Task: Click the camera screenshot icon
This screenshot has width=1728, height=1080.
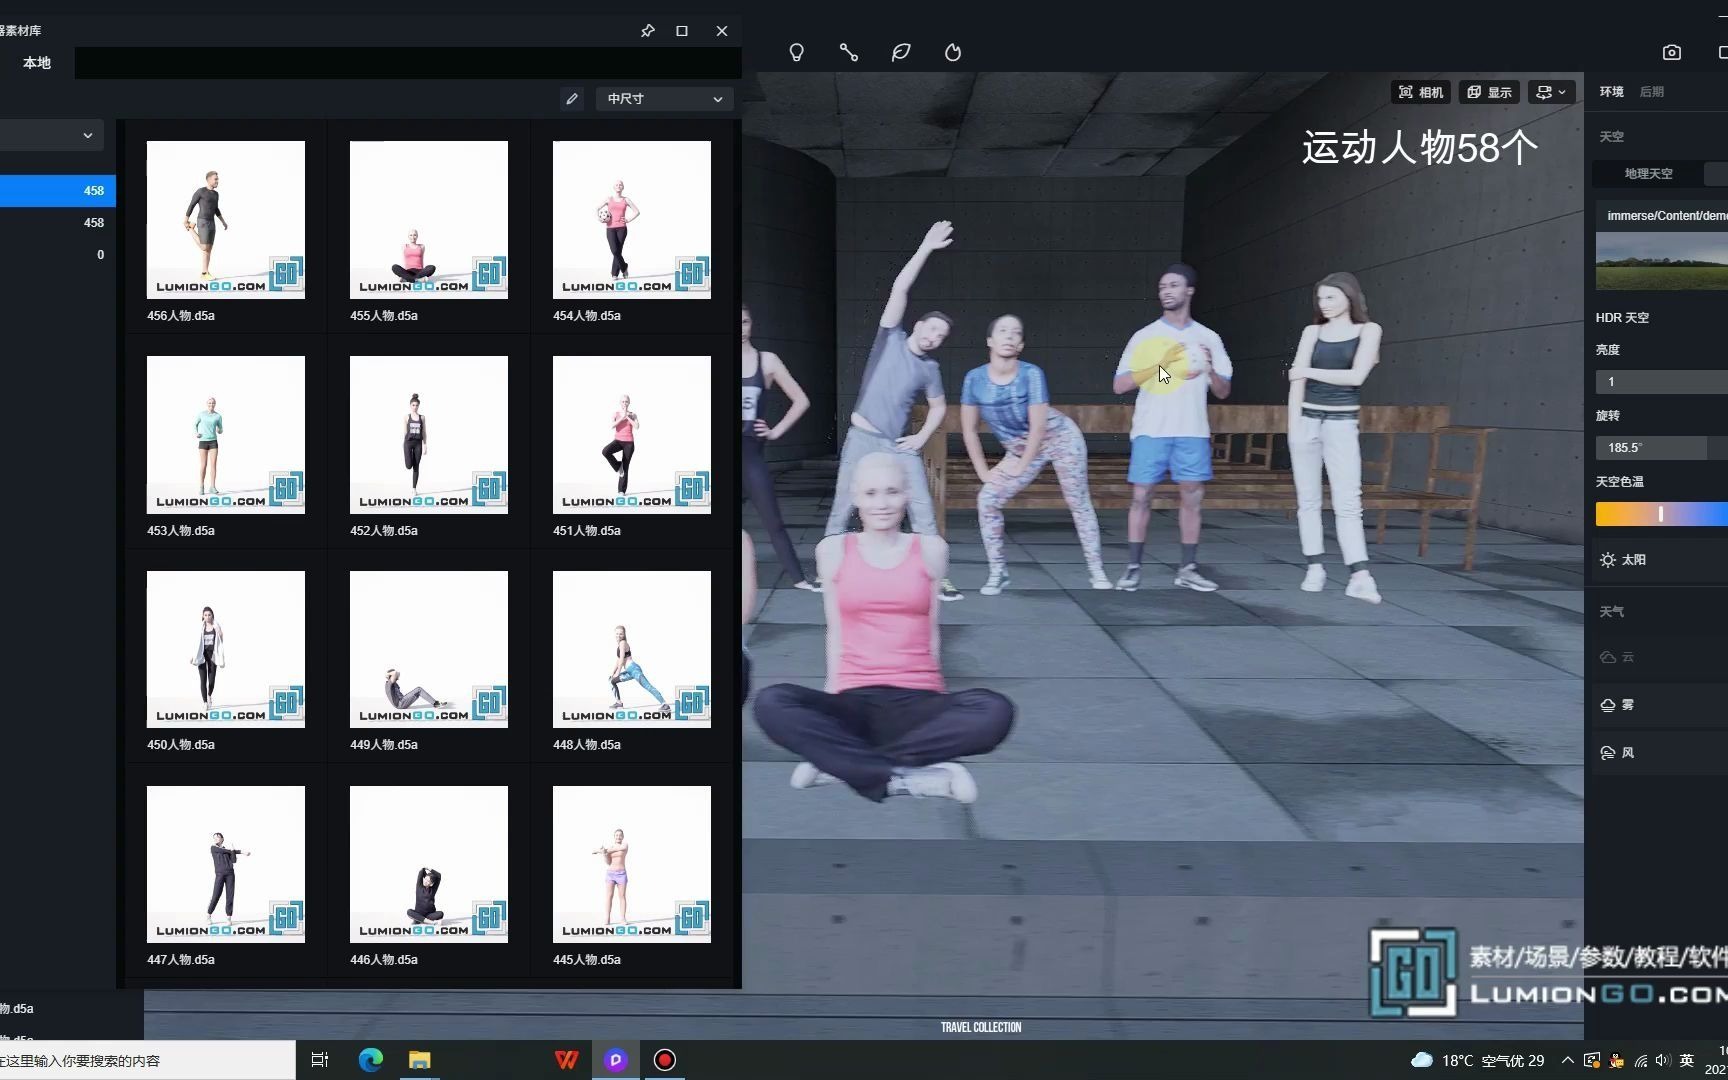Action: 1672,52
